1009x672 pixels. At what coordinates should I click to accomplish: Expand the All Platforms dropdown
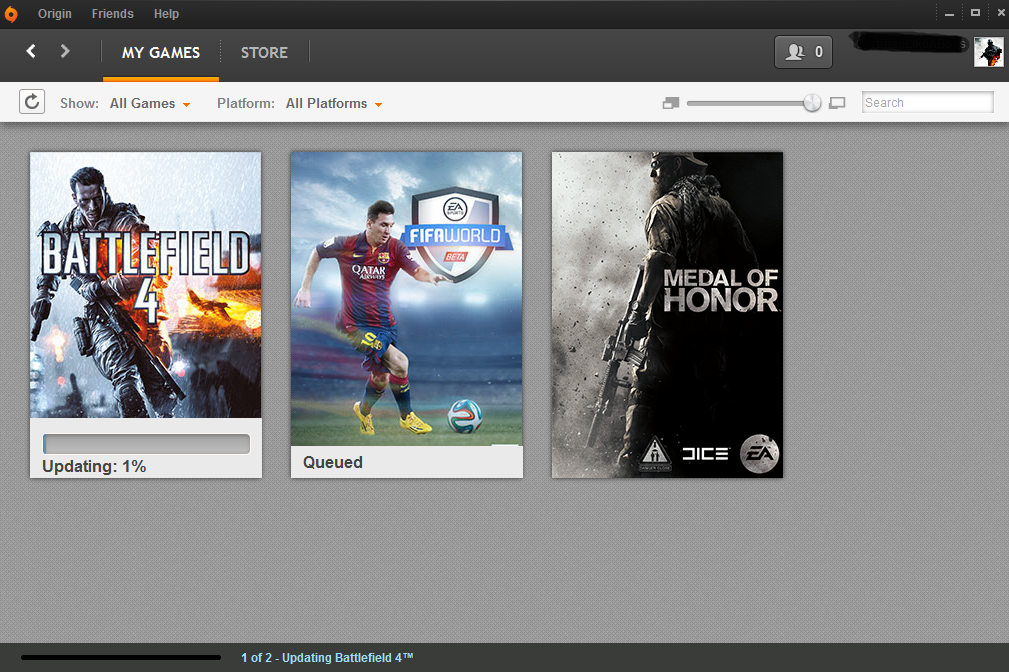(x=334, y=104)
